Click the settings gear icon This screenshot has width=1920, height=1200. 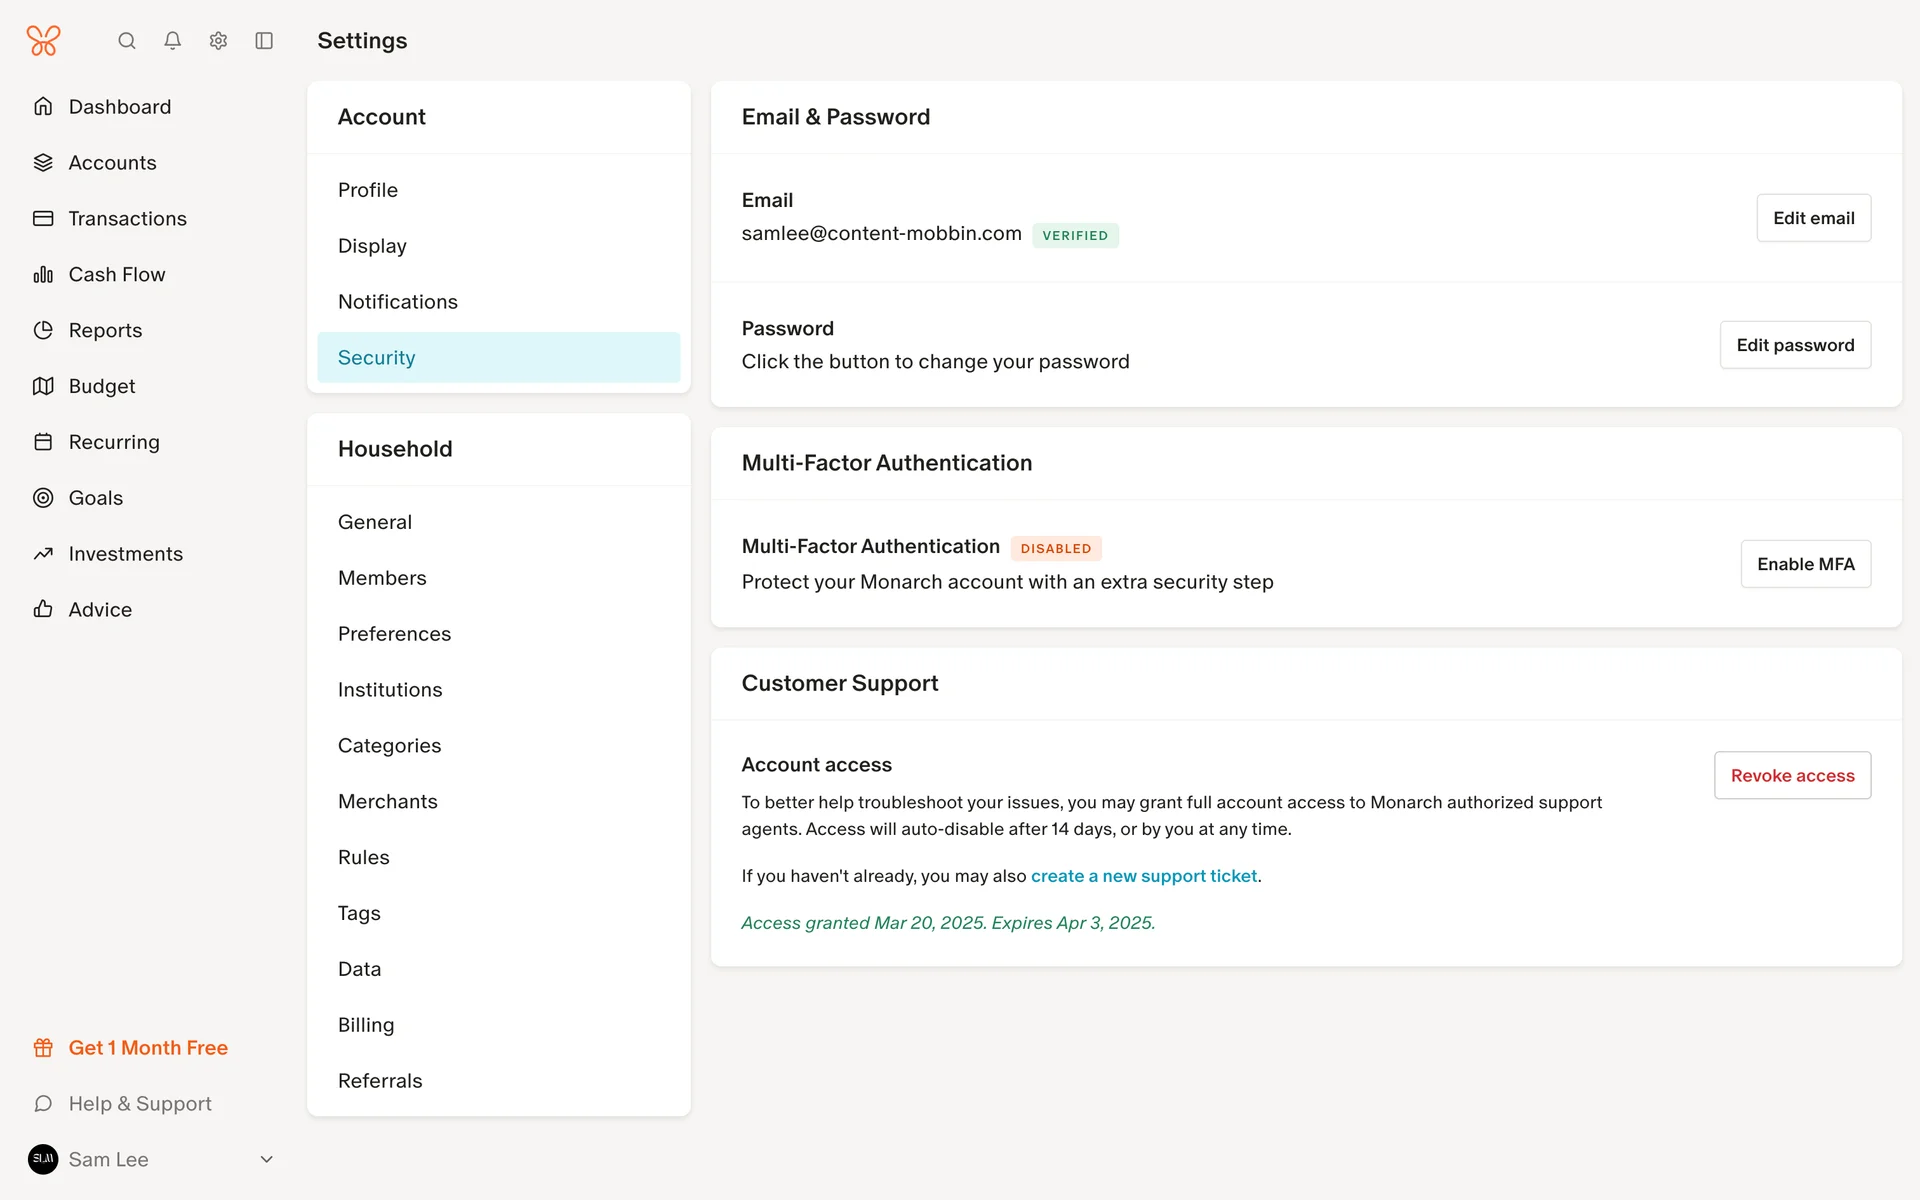point(218,41)
